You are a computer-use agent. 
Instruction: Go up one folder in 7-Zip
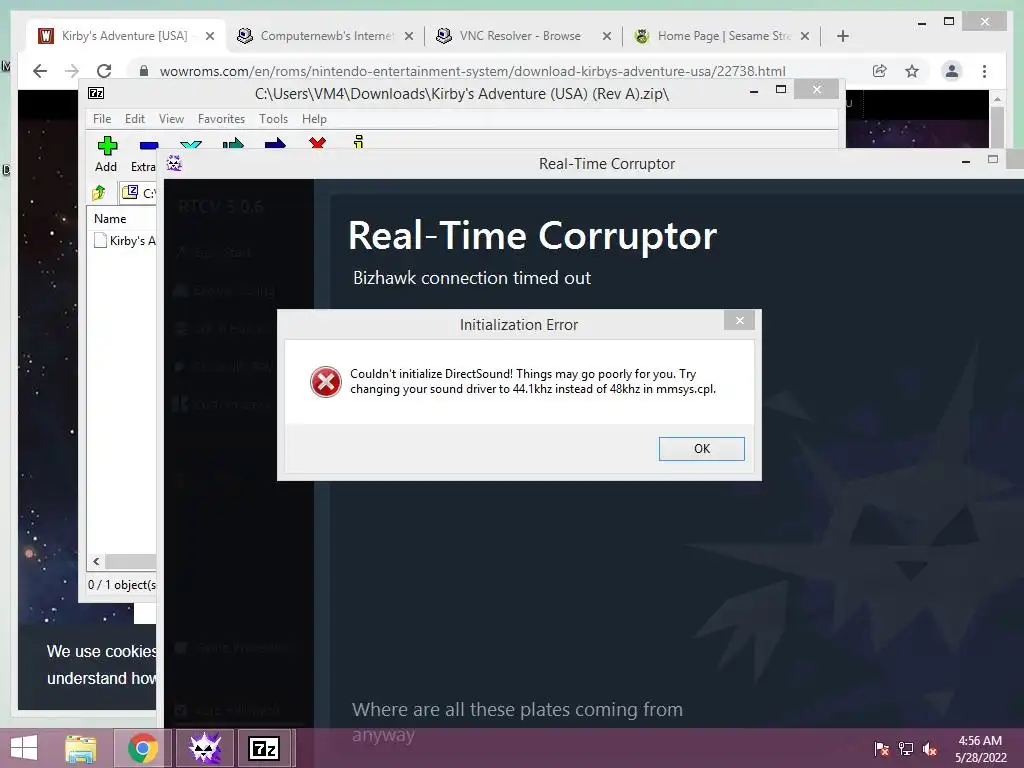coord(99,193)
